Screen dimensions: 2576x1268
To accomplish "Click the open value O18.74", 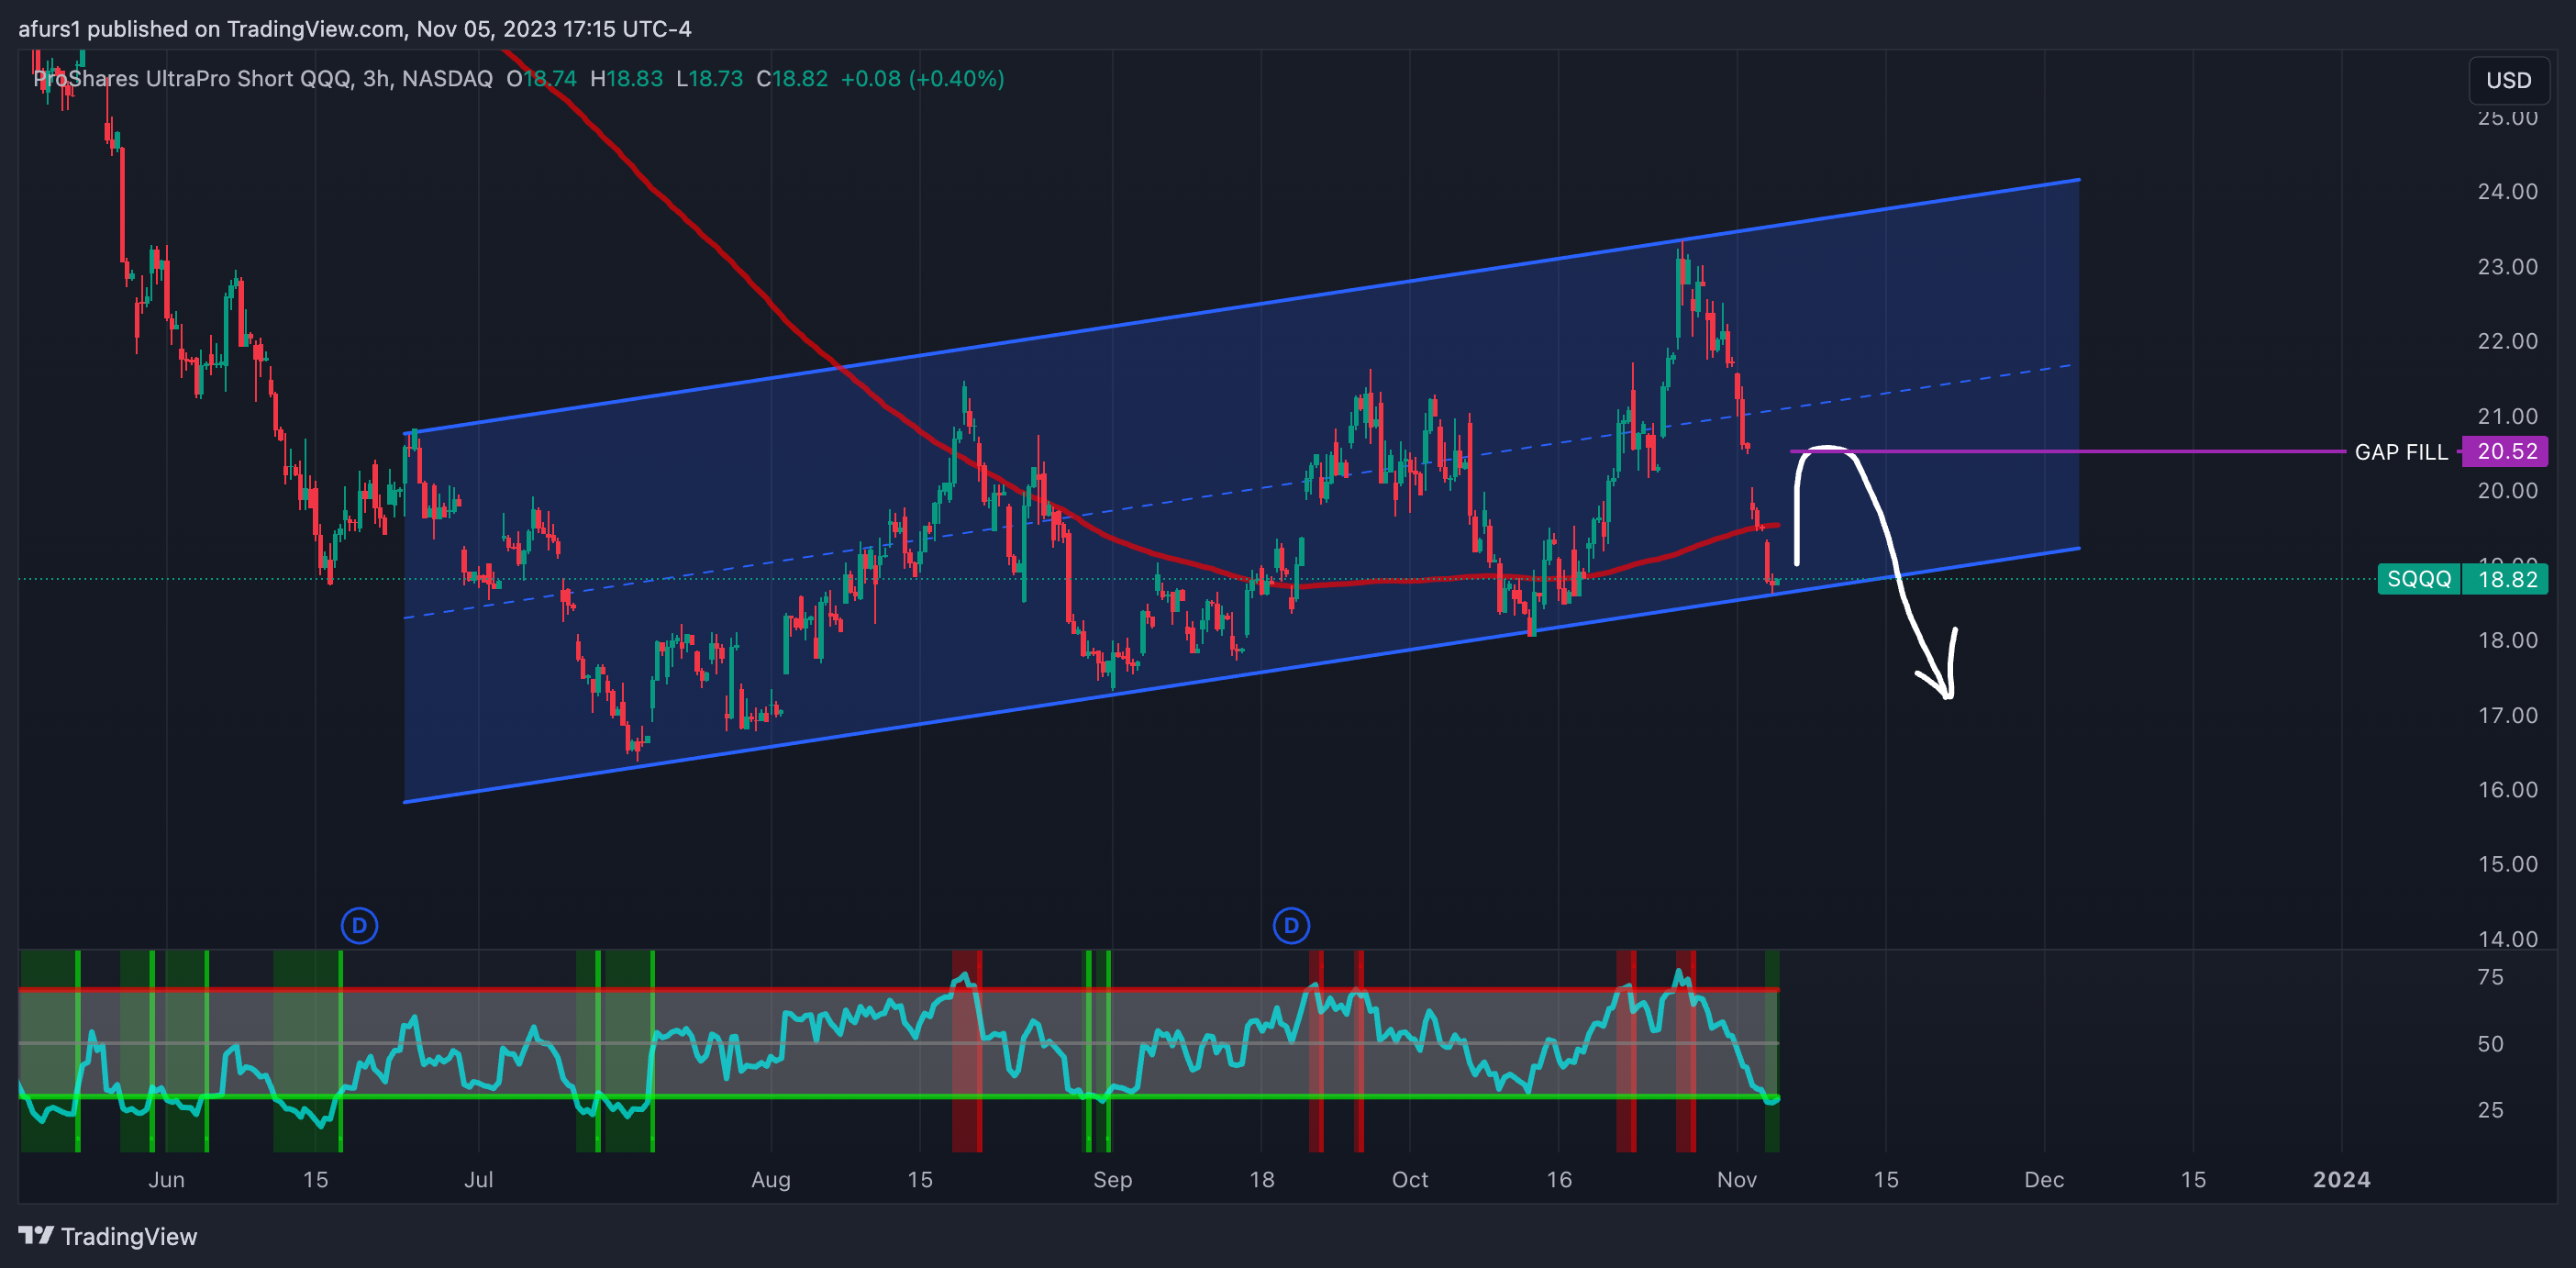I will (541, 78).
